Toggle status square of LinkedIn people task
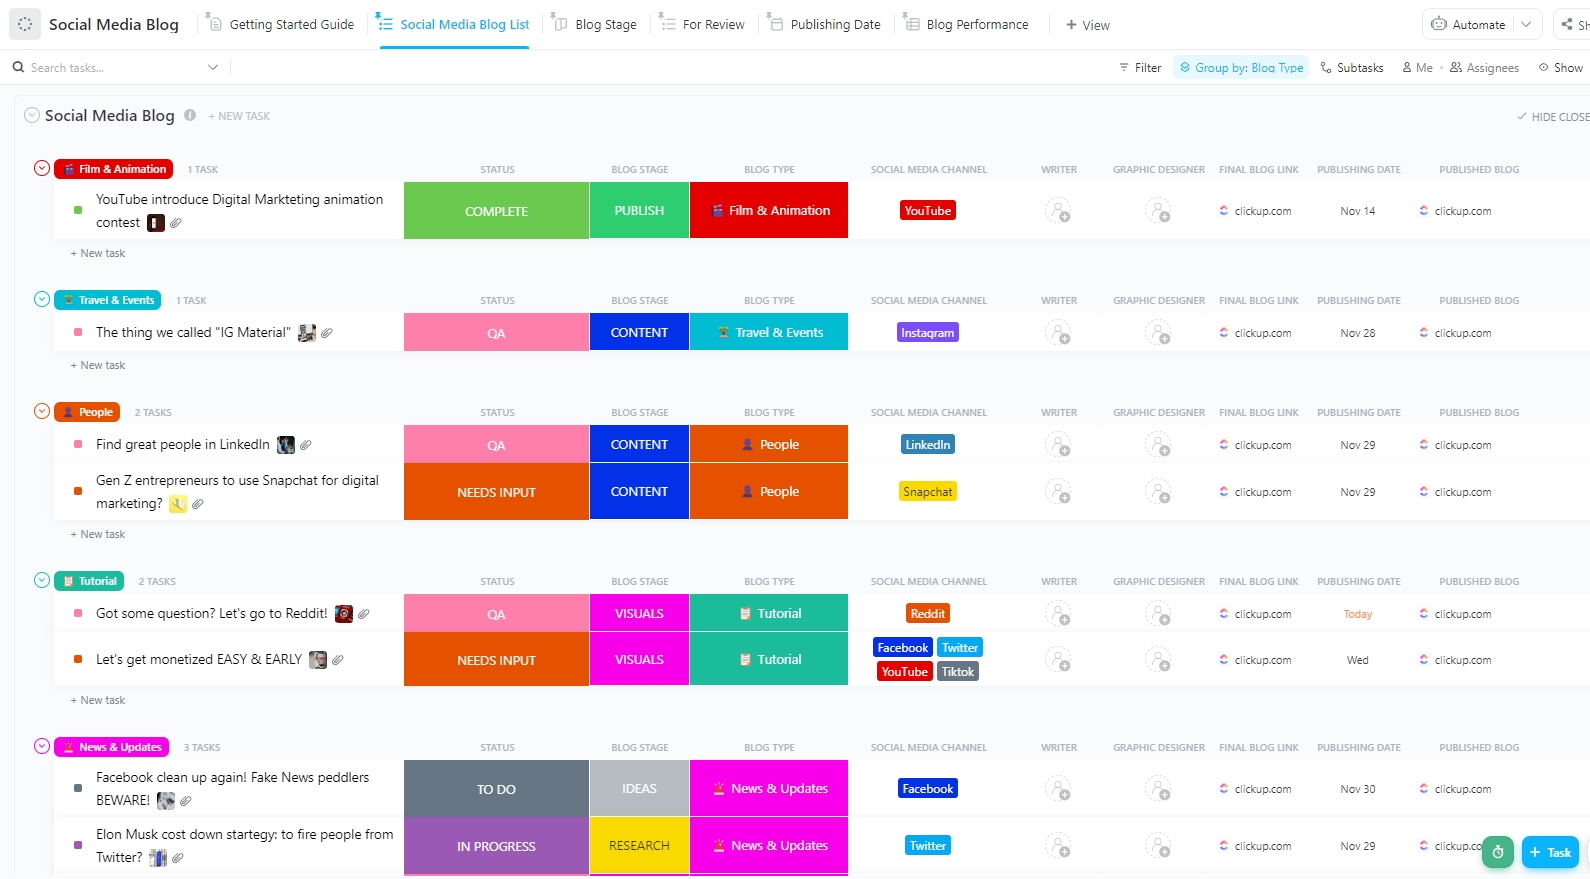The height and width of the screenshot is (879, 1590). click(78, 444)
